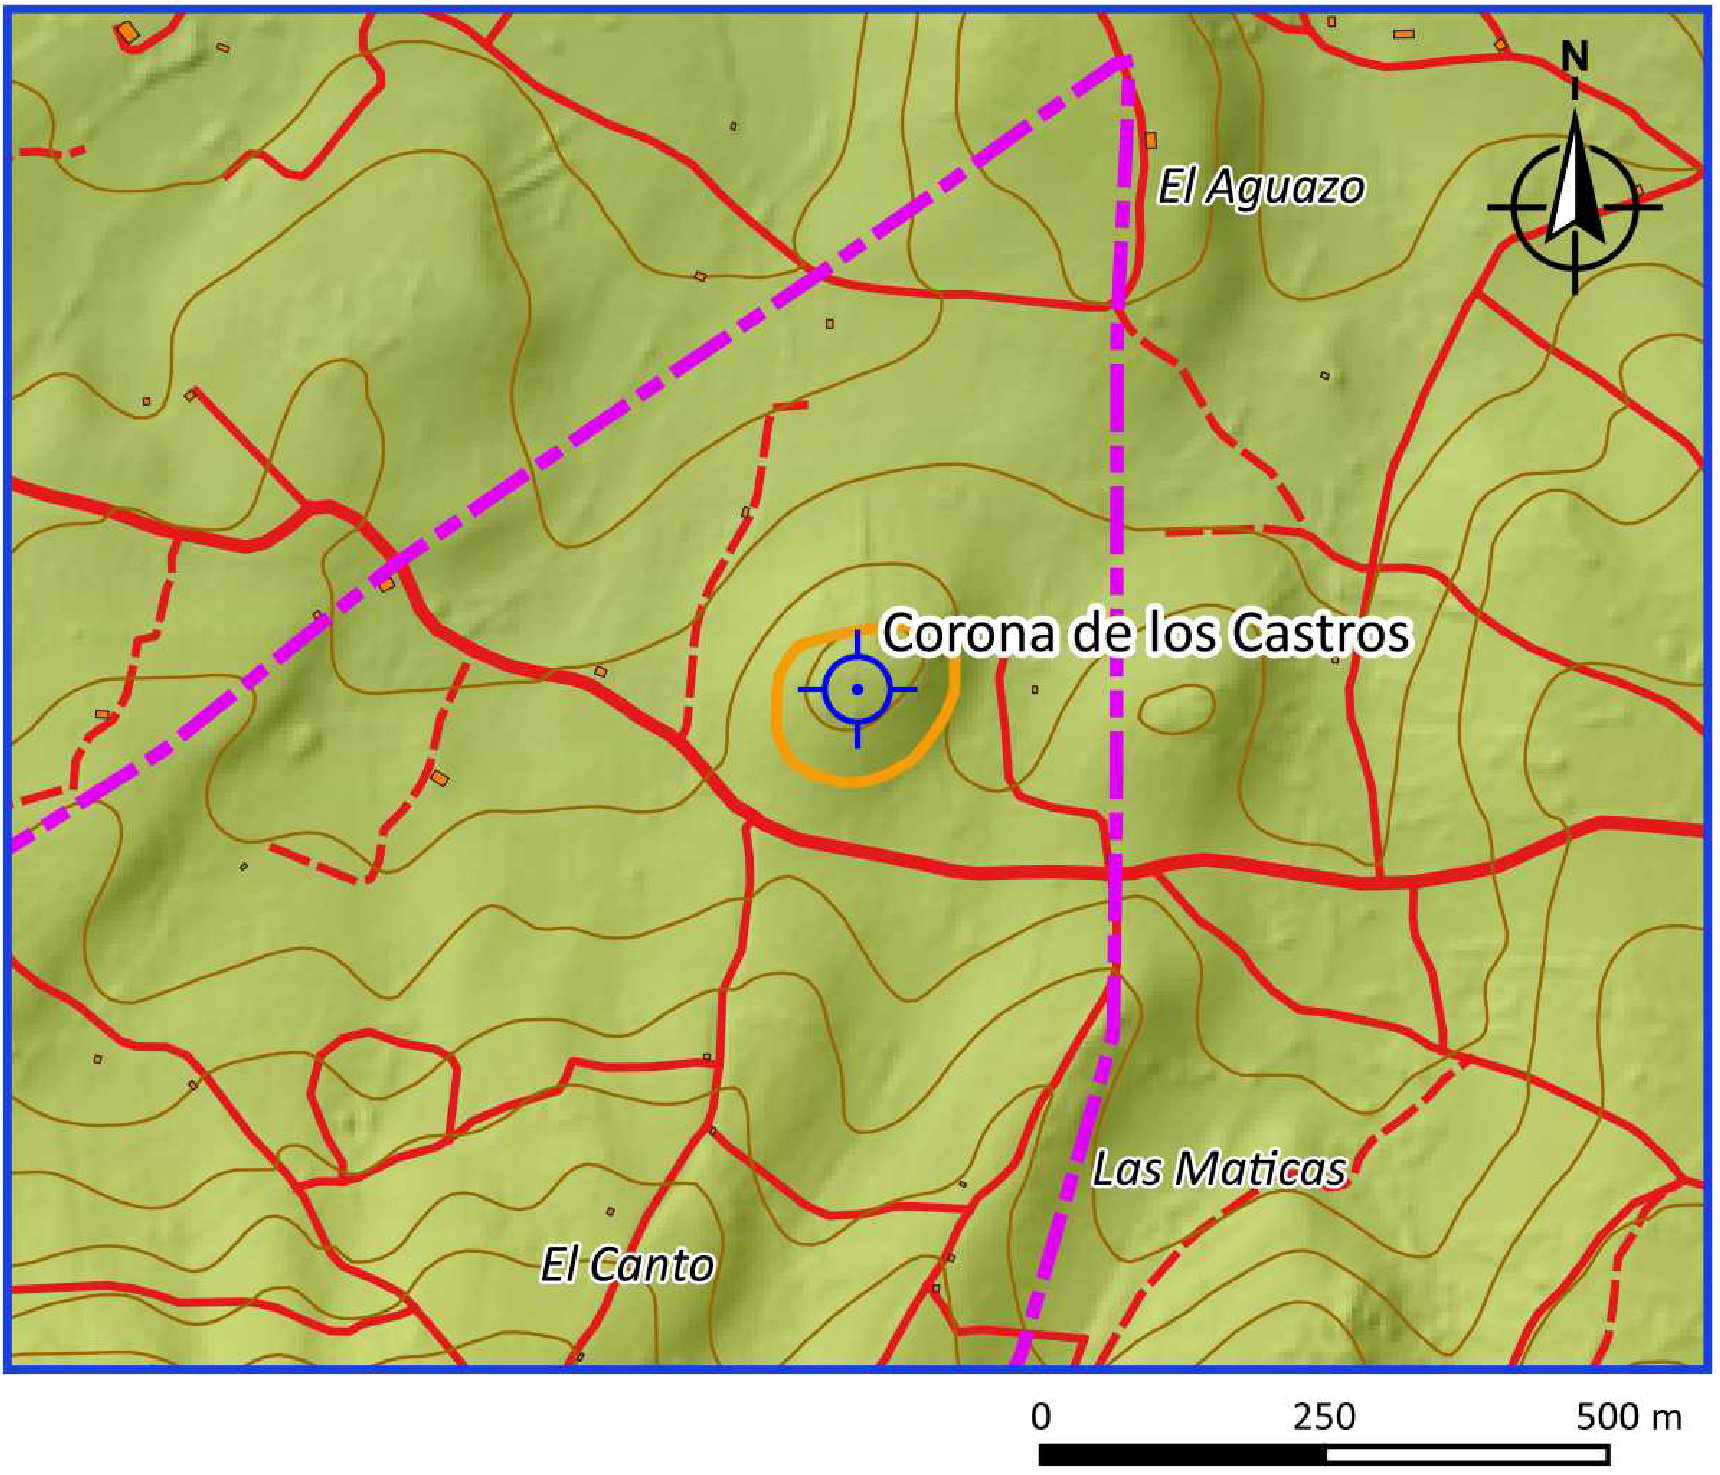Viewport: 1720px width, 1475px height.
Task: Click the white segment of the scale bar
Action: coord(1467,1454)
